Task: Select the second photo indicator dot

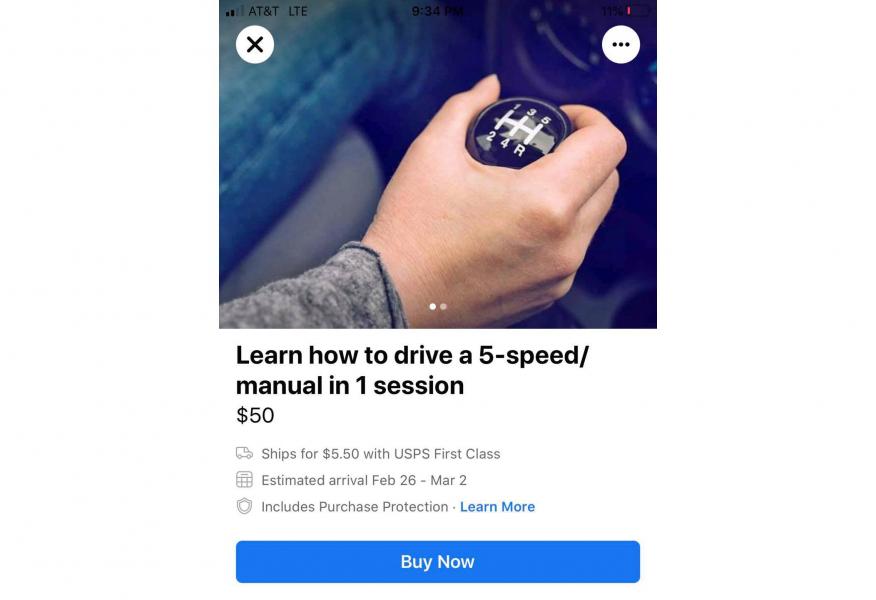Action: point(443,306)
